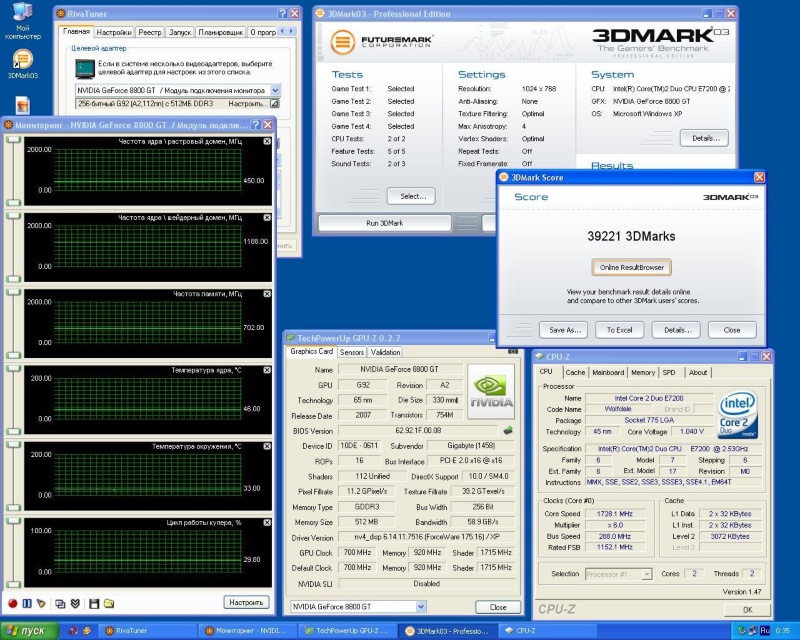The height and width of the screenshot is (640, 800).
Task: Click the yellow folder icon in monitoring toolbar
Action: (x=109, y=604)
